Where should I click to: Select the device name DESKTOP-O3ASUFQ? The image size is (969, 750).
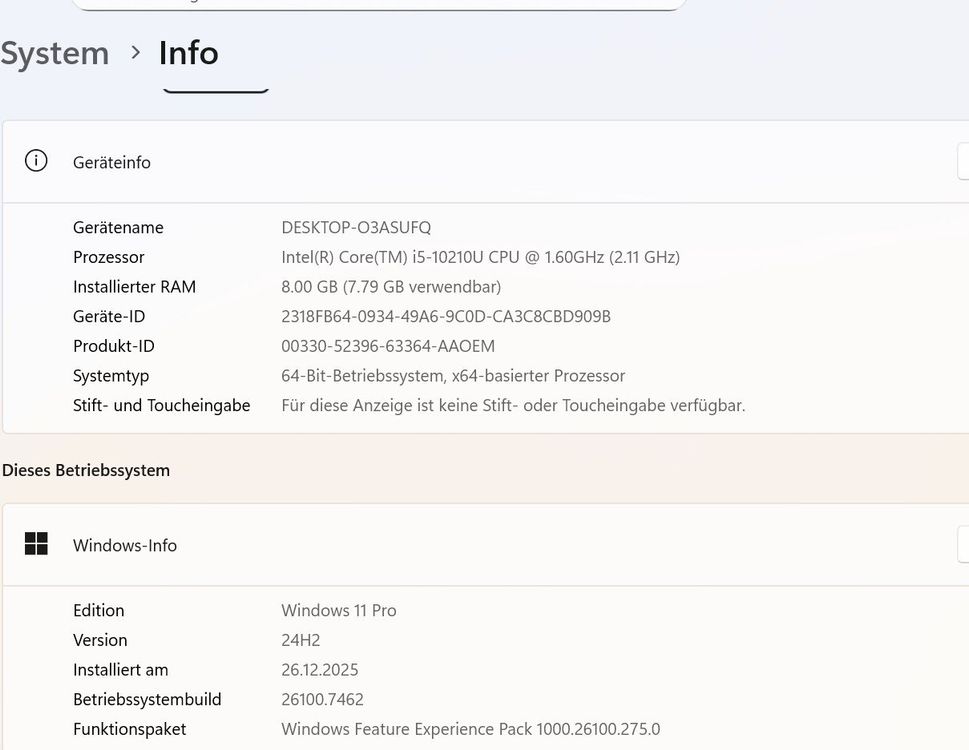[356, 227]
